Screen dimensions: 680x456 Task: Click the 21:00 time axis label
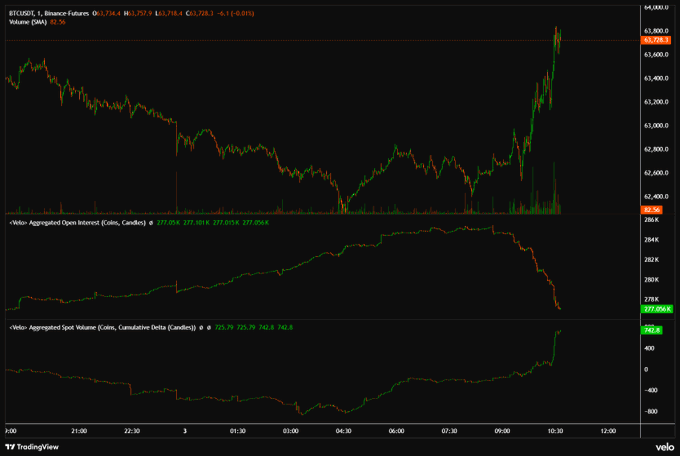(x=79, y=431)
